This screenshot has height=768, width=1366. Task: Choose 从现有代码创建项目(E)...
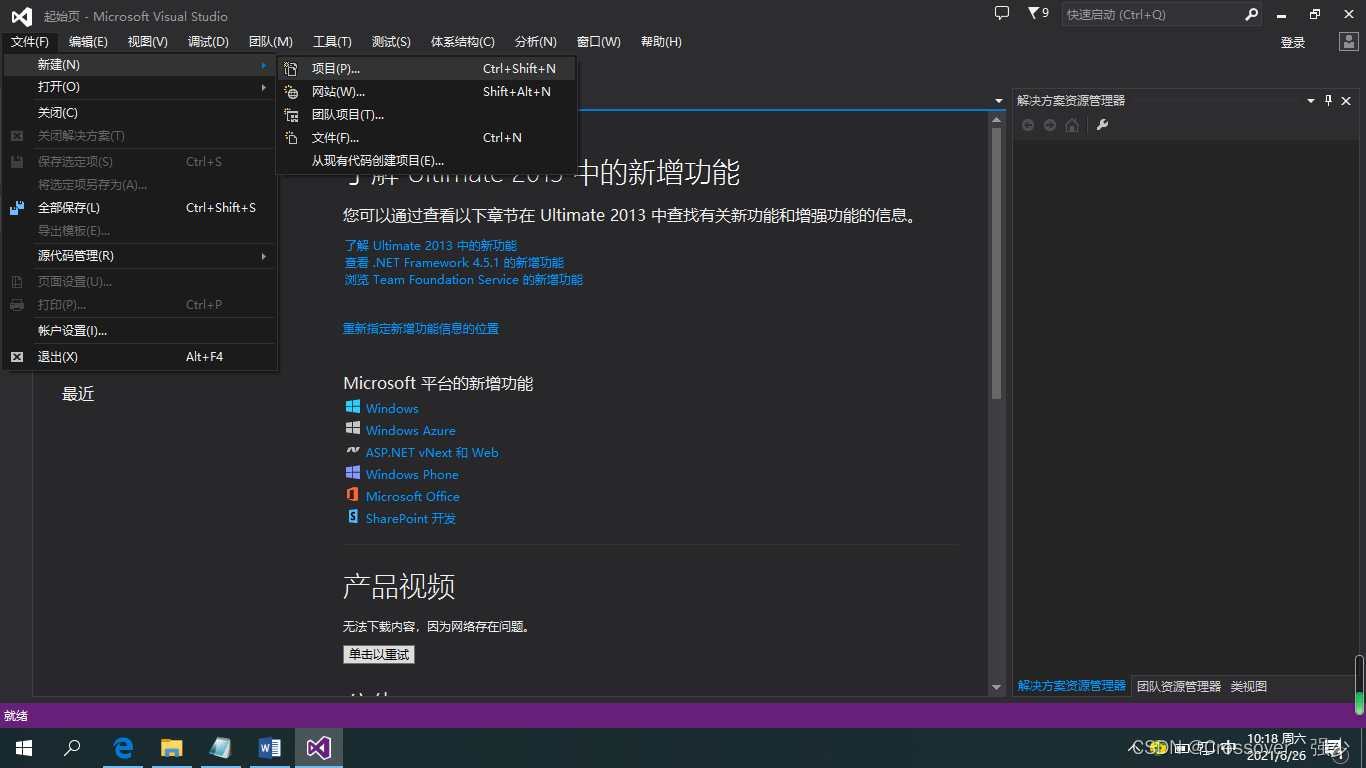click(426, 161)
